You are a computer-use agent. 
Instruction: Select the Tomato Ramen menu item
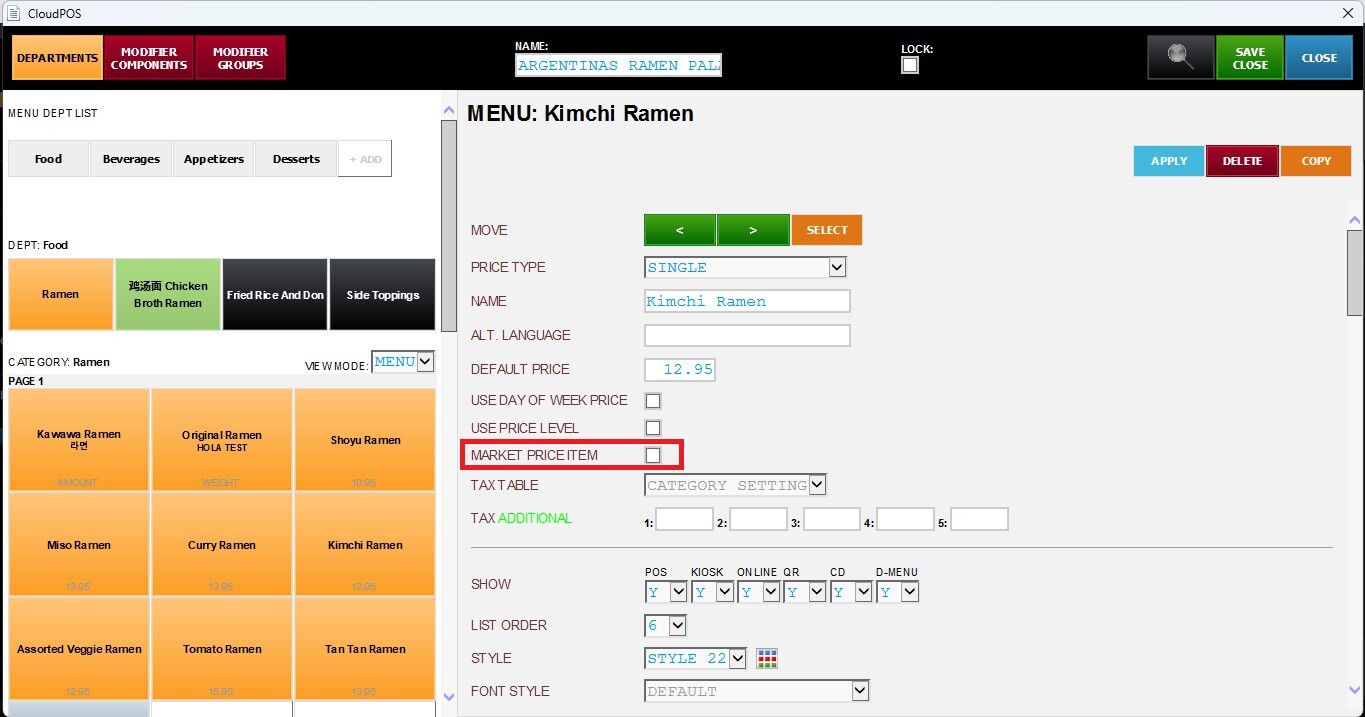[x=222, y=649]
